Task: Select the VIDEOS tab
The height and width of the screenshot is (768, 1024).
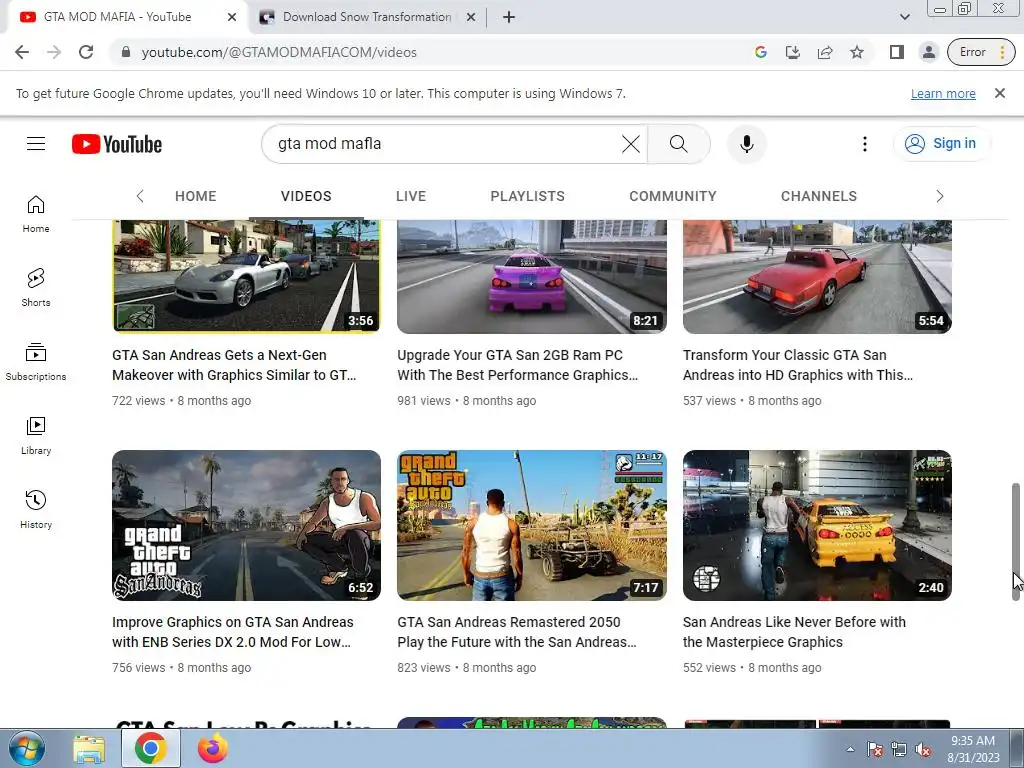Action: pyautogui.click(x=306, y=196)
